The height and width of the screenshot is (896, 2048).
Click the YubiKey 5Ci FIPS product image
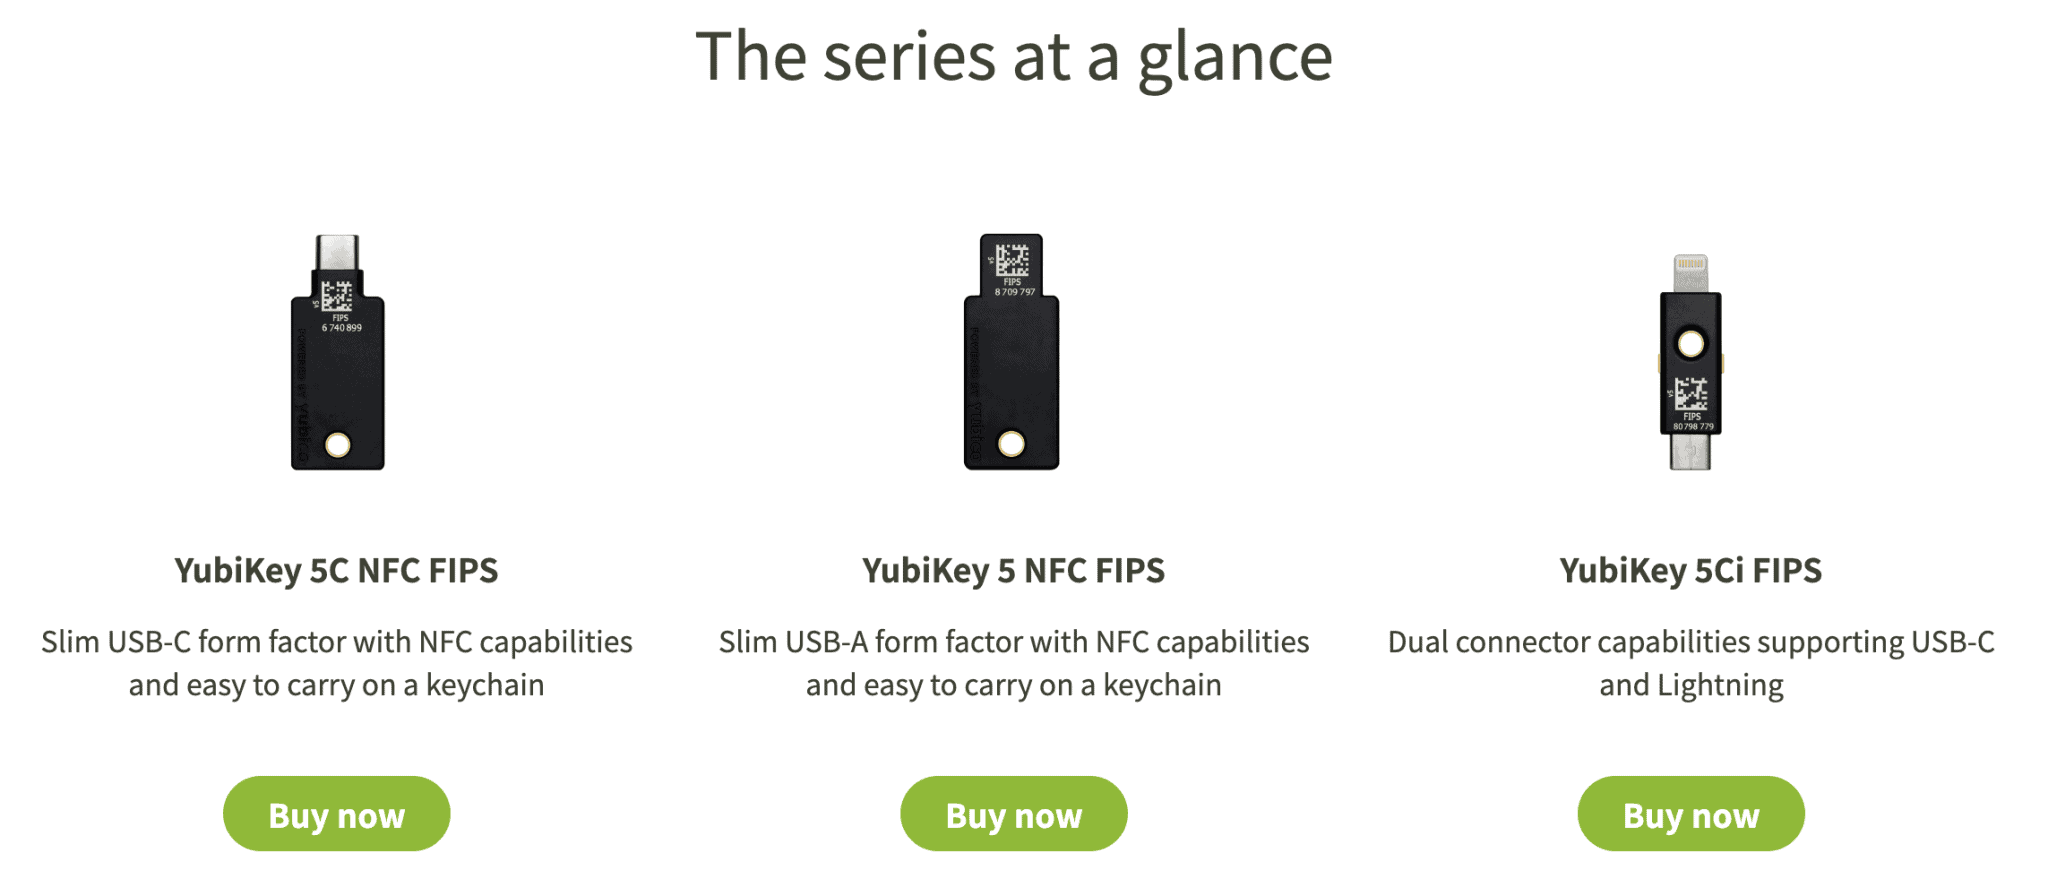(1690, 370)
